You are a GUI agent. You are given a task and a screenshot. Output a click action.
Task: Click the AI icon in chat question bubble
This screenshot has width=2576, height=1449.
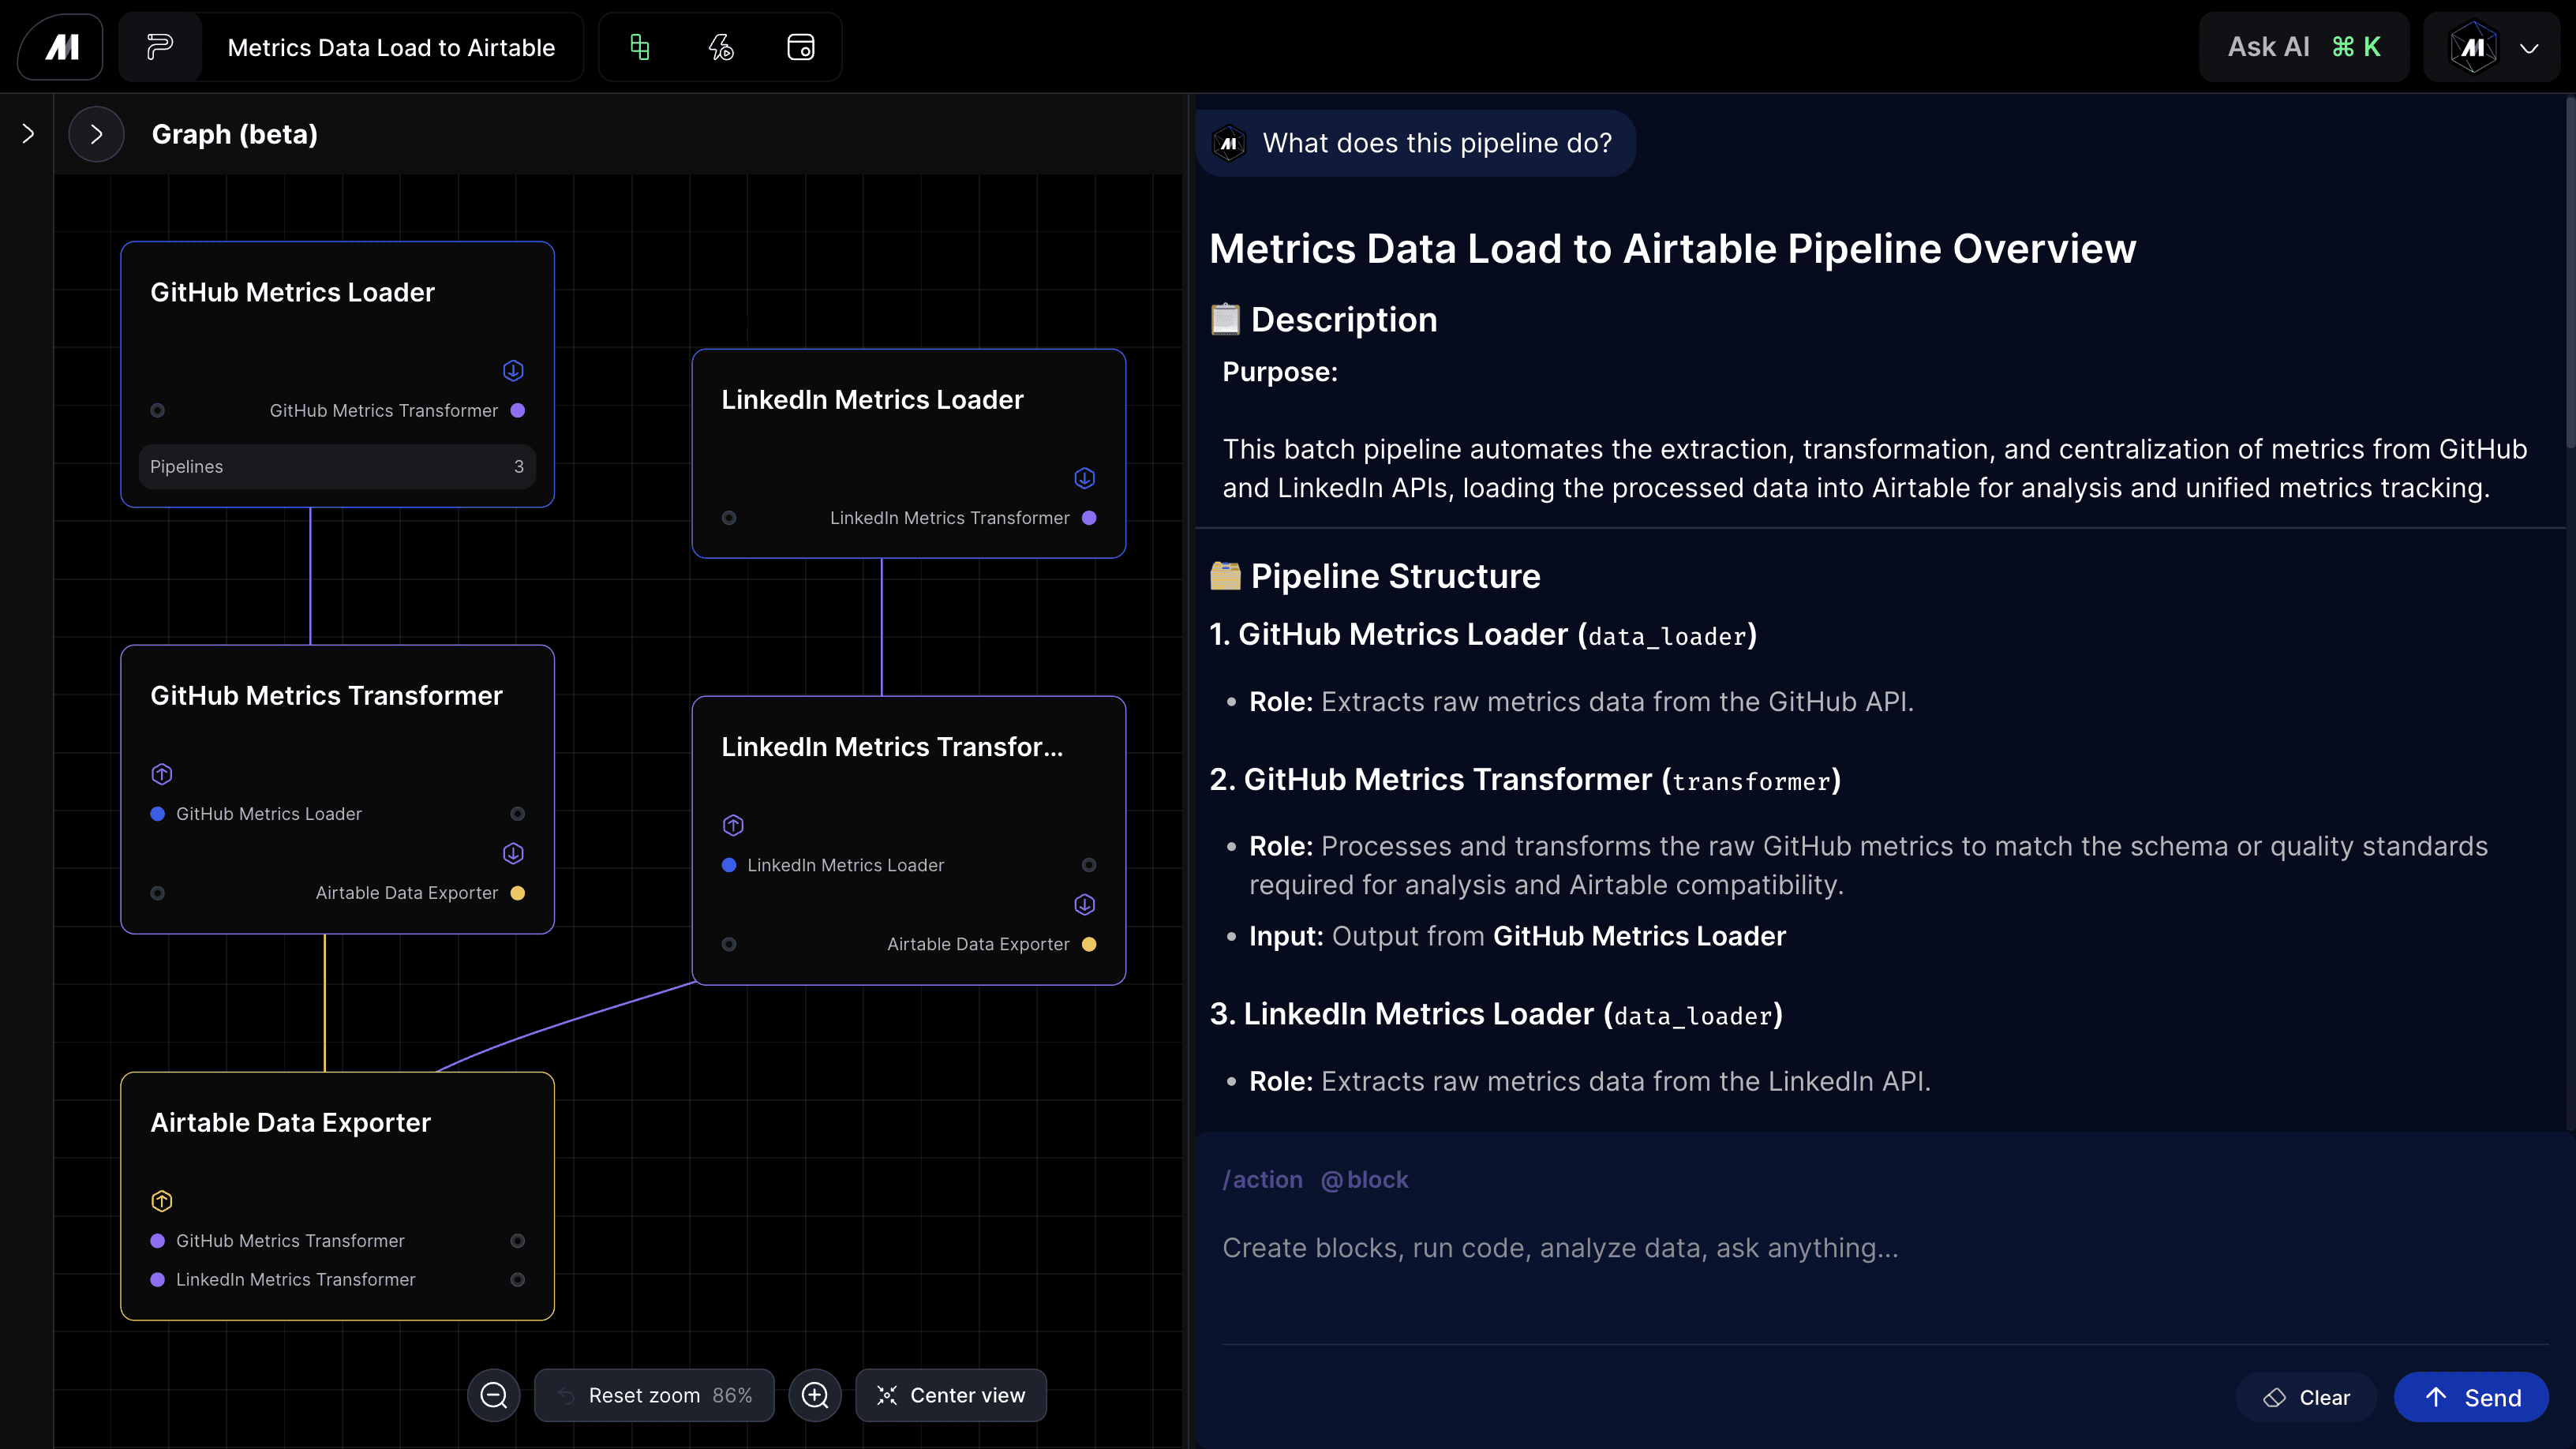pyautogui.click(x=1229, y=143)
